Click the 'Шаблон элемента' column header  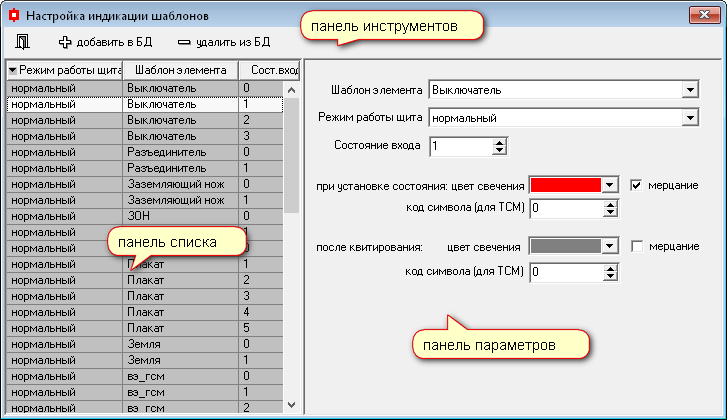point(180,71)
